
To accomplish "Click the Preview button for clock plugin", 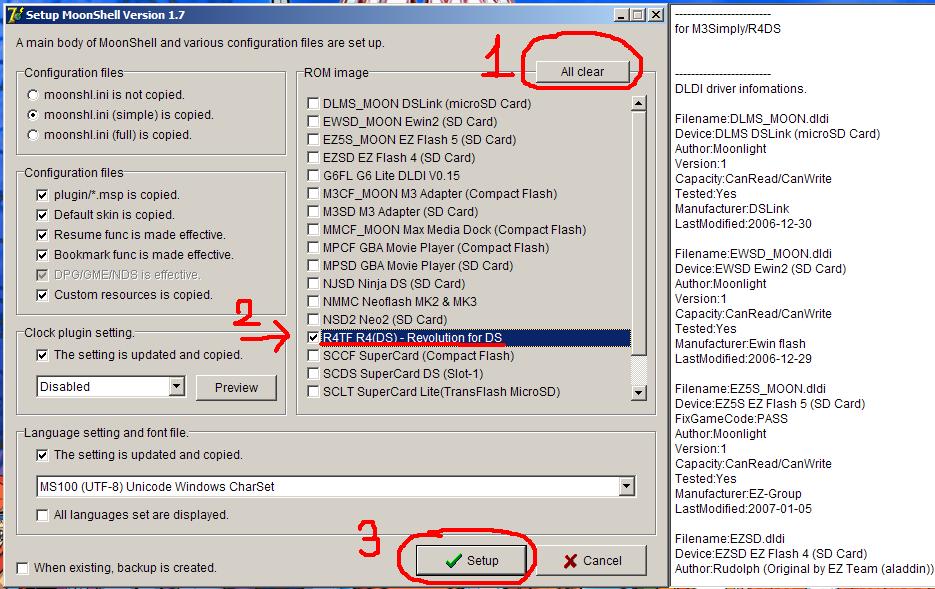I will click(236, 388).
